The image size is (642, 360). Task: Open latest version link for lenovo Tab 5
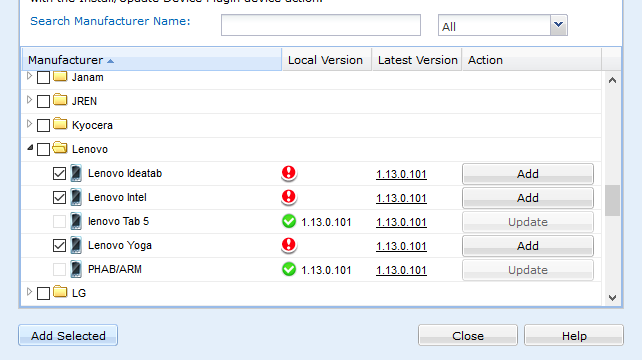tap(401, 222)
